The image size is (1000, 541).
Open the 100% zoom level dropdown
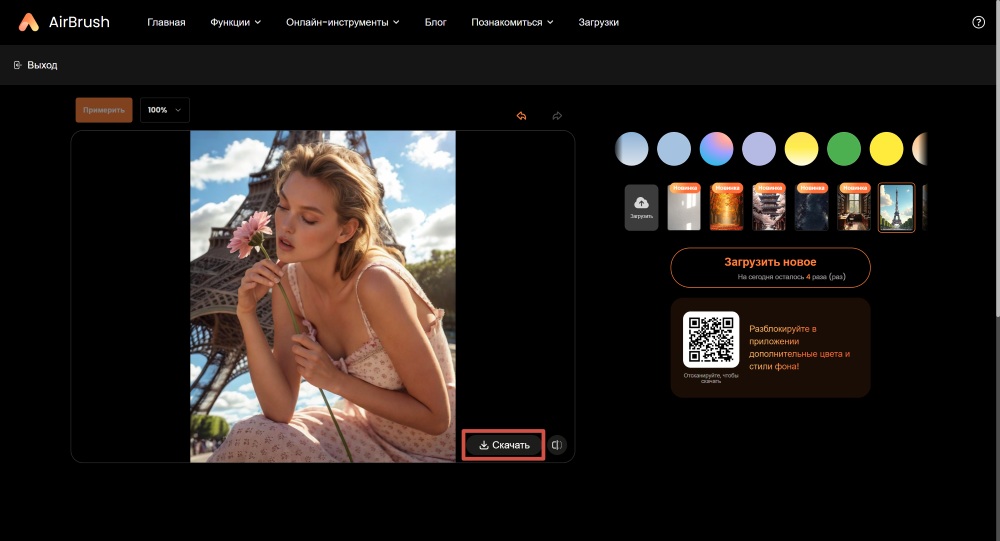(x=165, y=110)
